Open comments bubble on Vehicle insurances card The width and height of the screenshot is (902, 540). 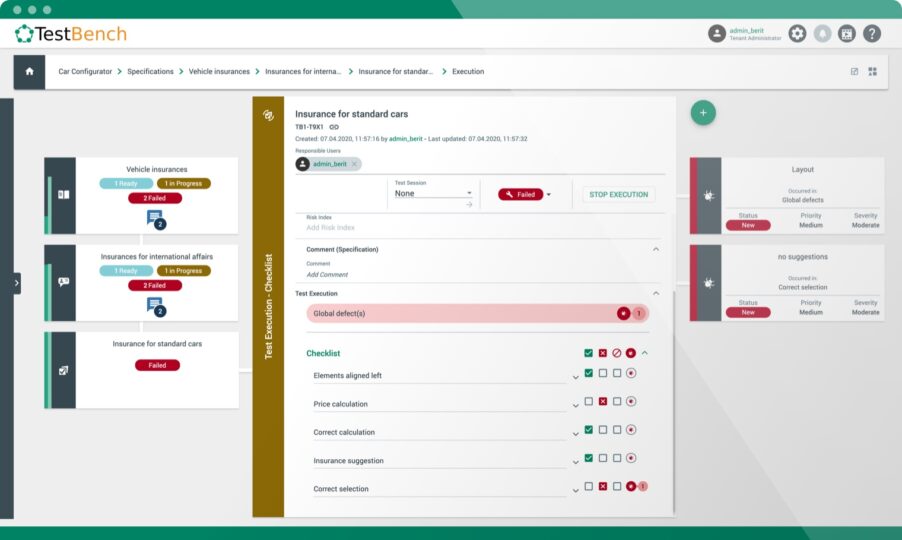tap(154, 217)
